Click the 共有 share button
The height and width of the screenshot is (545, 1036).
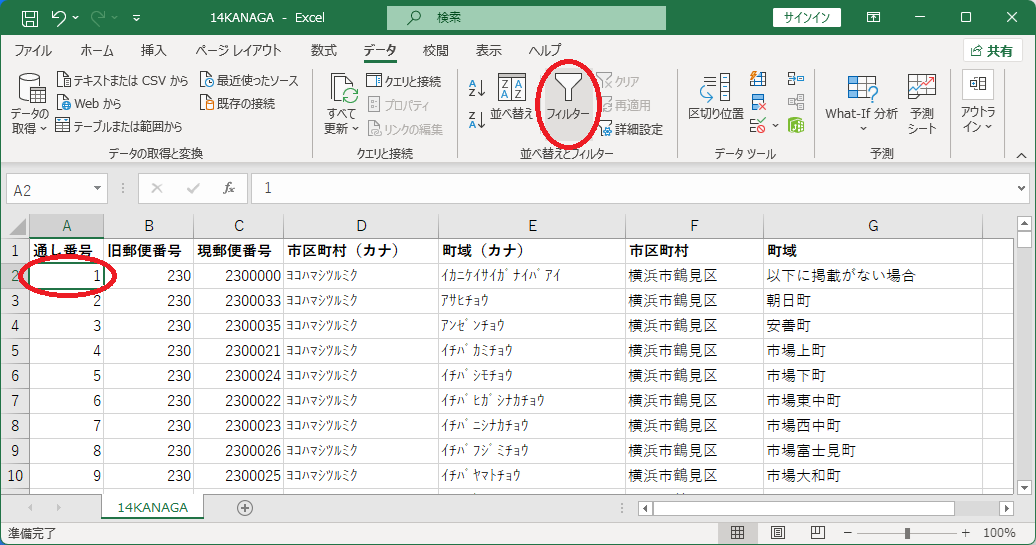(x=992, y=51)
